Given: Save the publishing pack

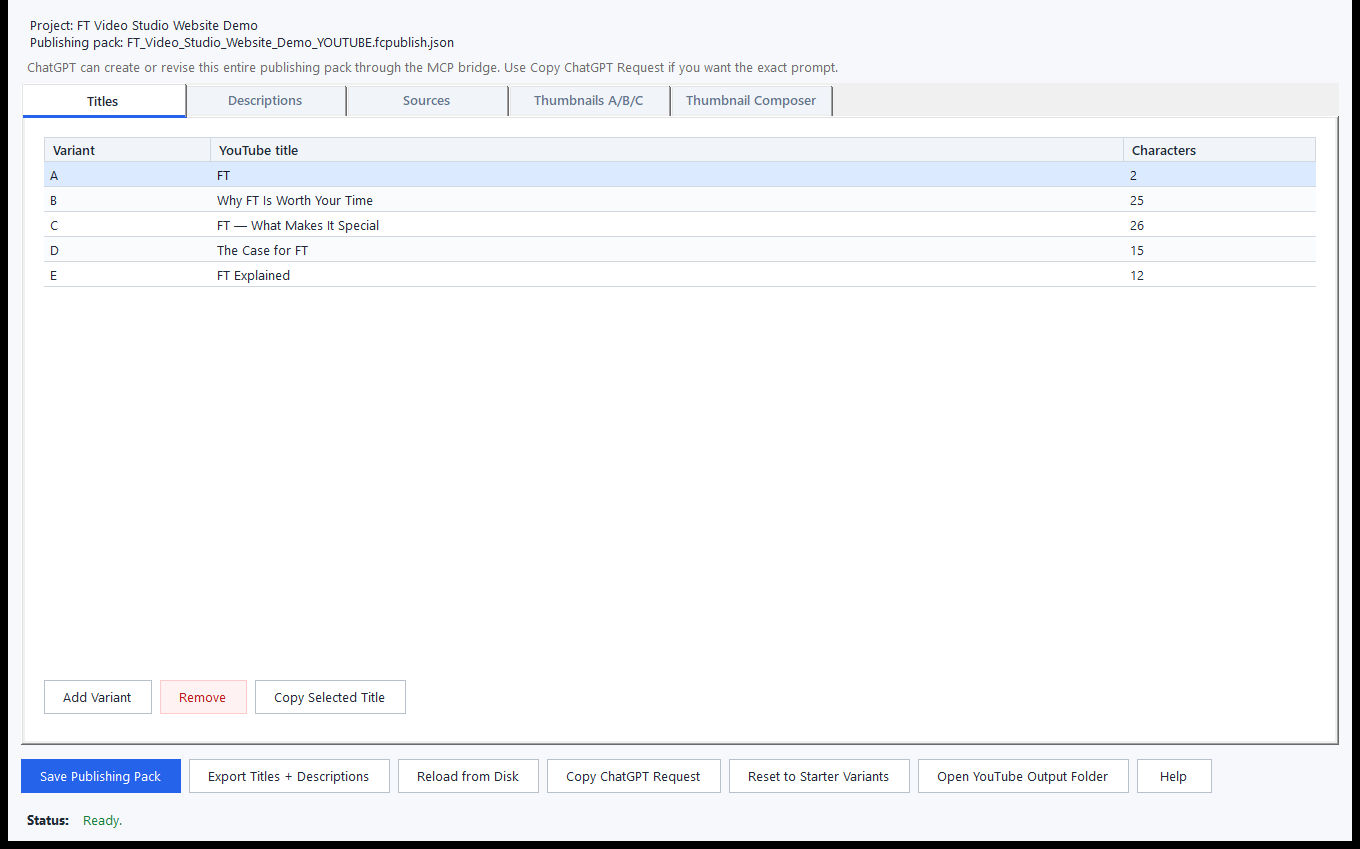Looking at the screenshot, I should [101, 776].
